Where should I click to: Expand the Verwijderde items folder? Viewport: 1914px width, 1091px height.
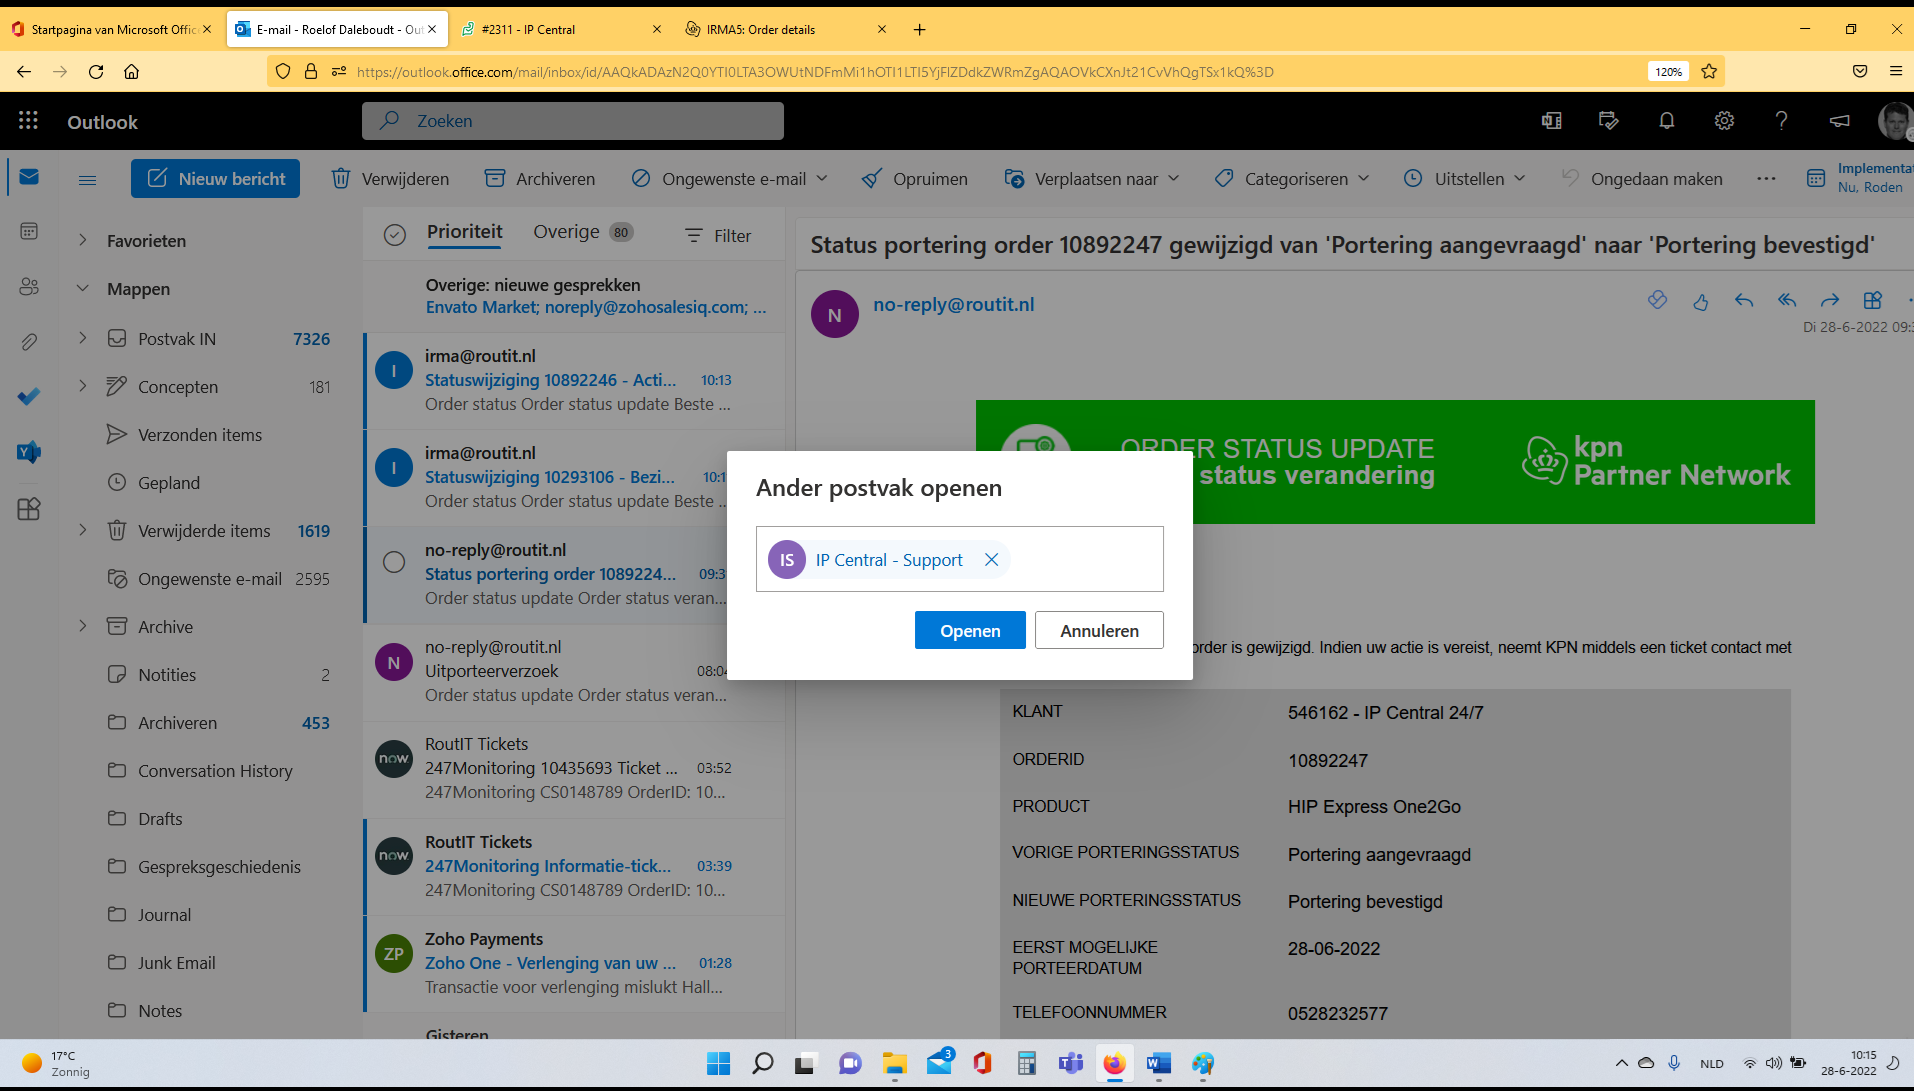click(83, 530)
